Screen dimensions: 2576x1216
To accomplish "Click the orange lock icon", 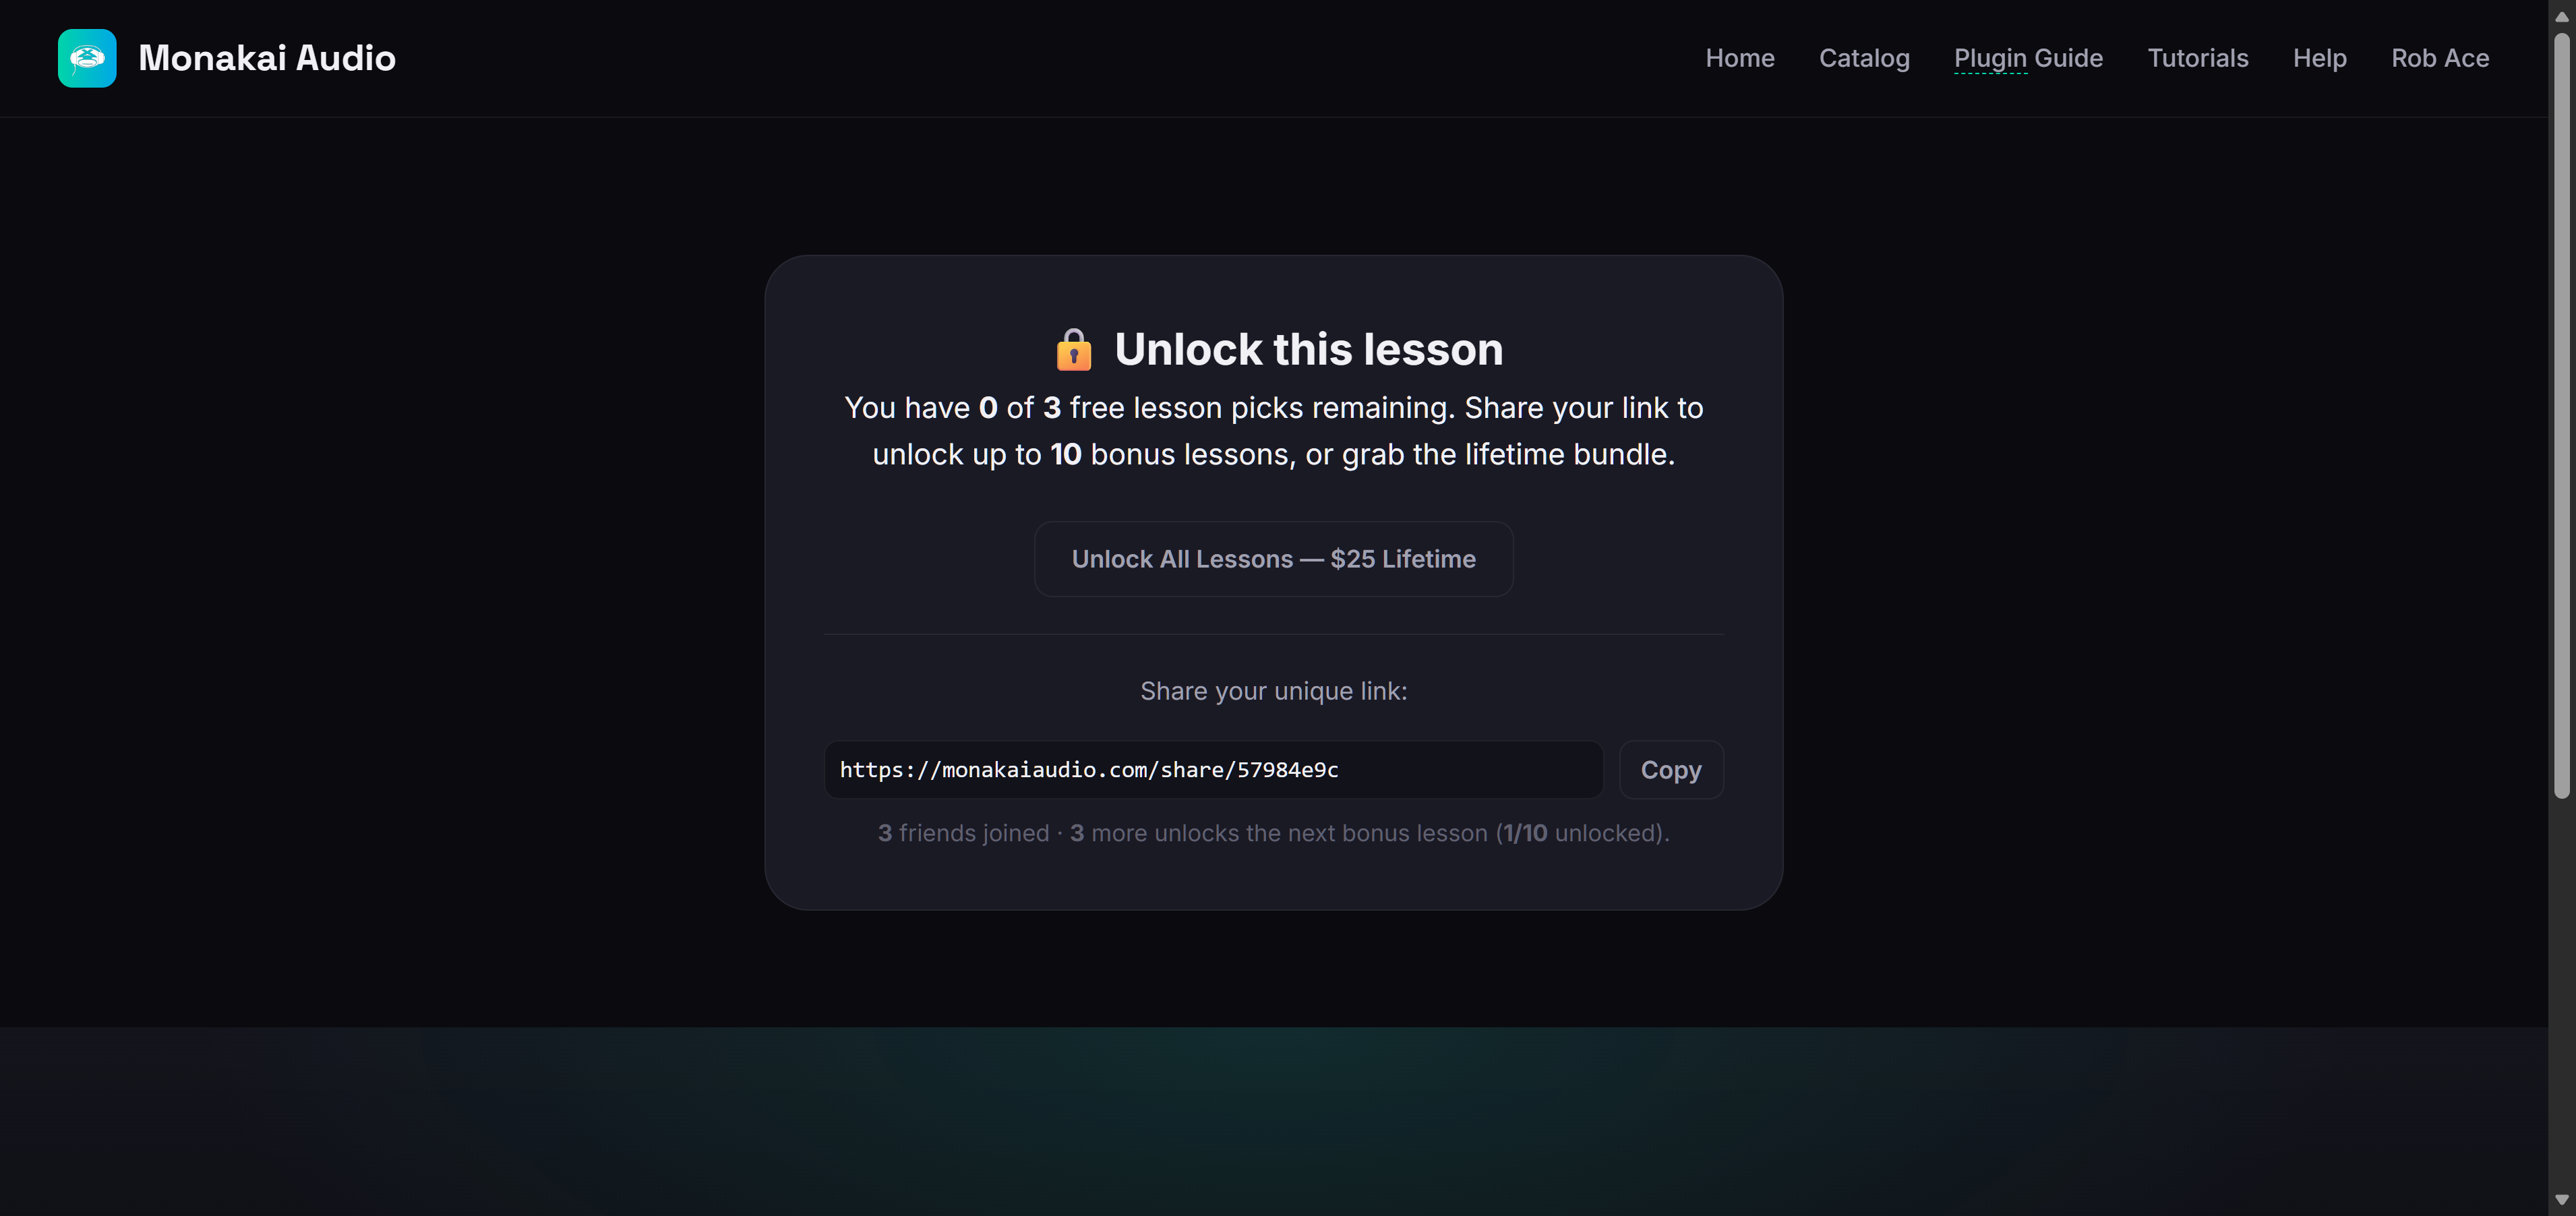I will (1074, 350).
